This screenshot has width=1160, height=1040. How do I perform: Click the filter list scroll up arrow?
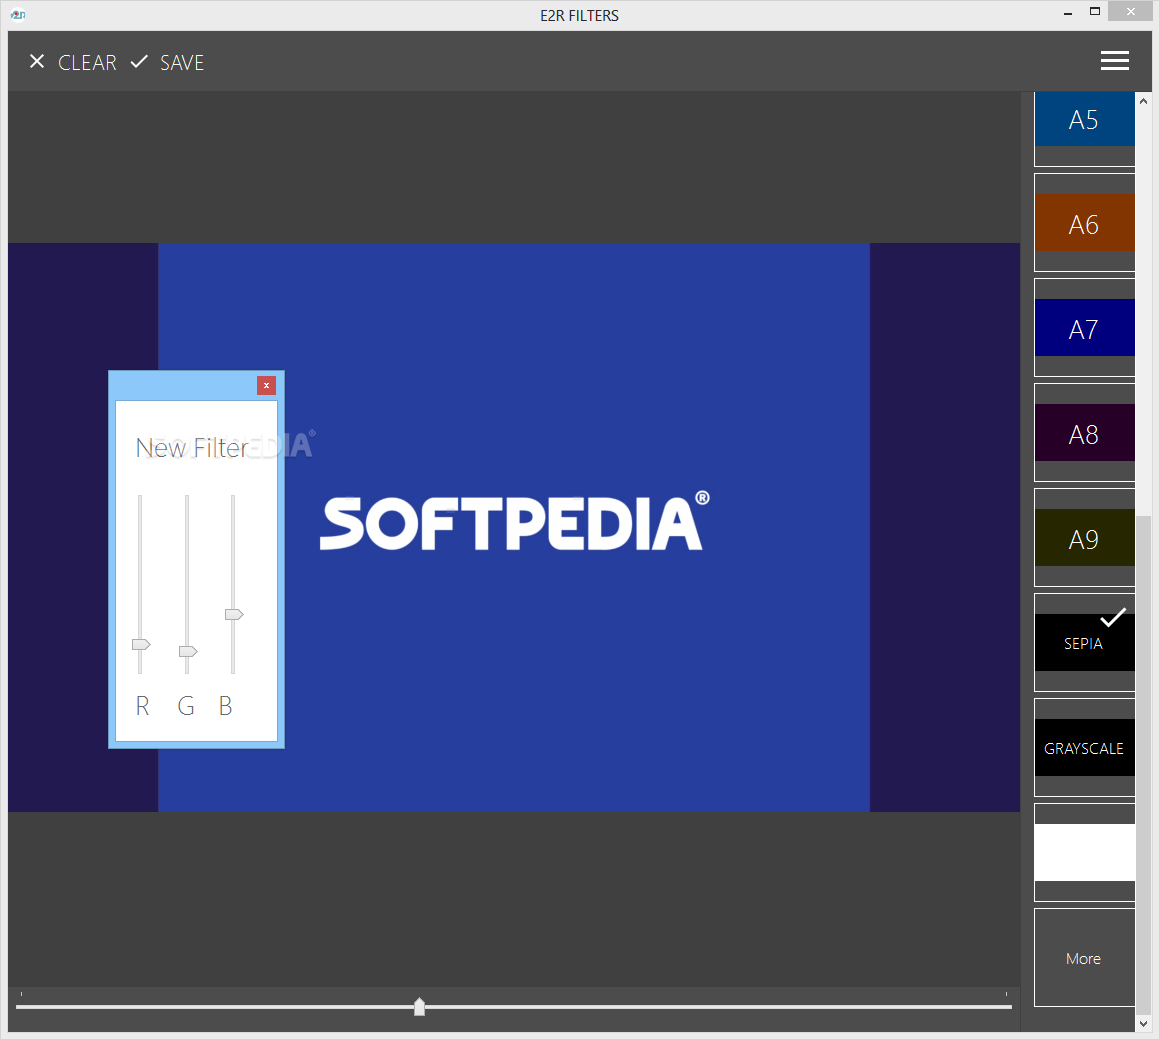1144,101
